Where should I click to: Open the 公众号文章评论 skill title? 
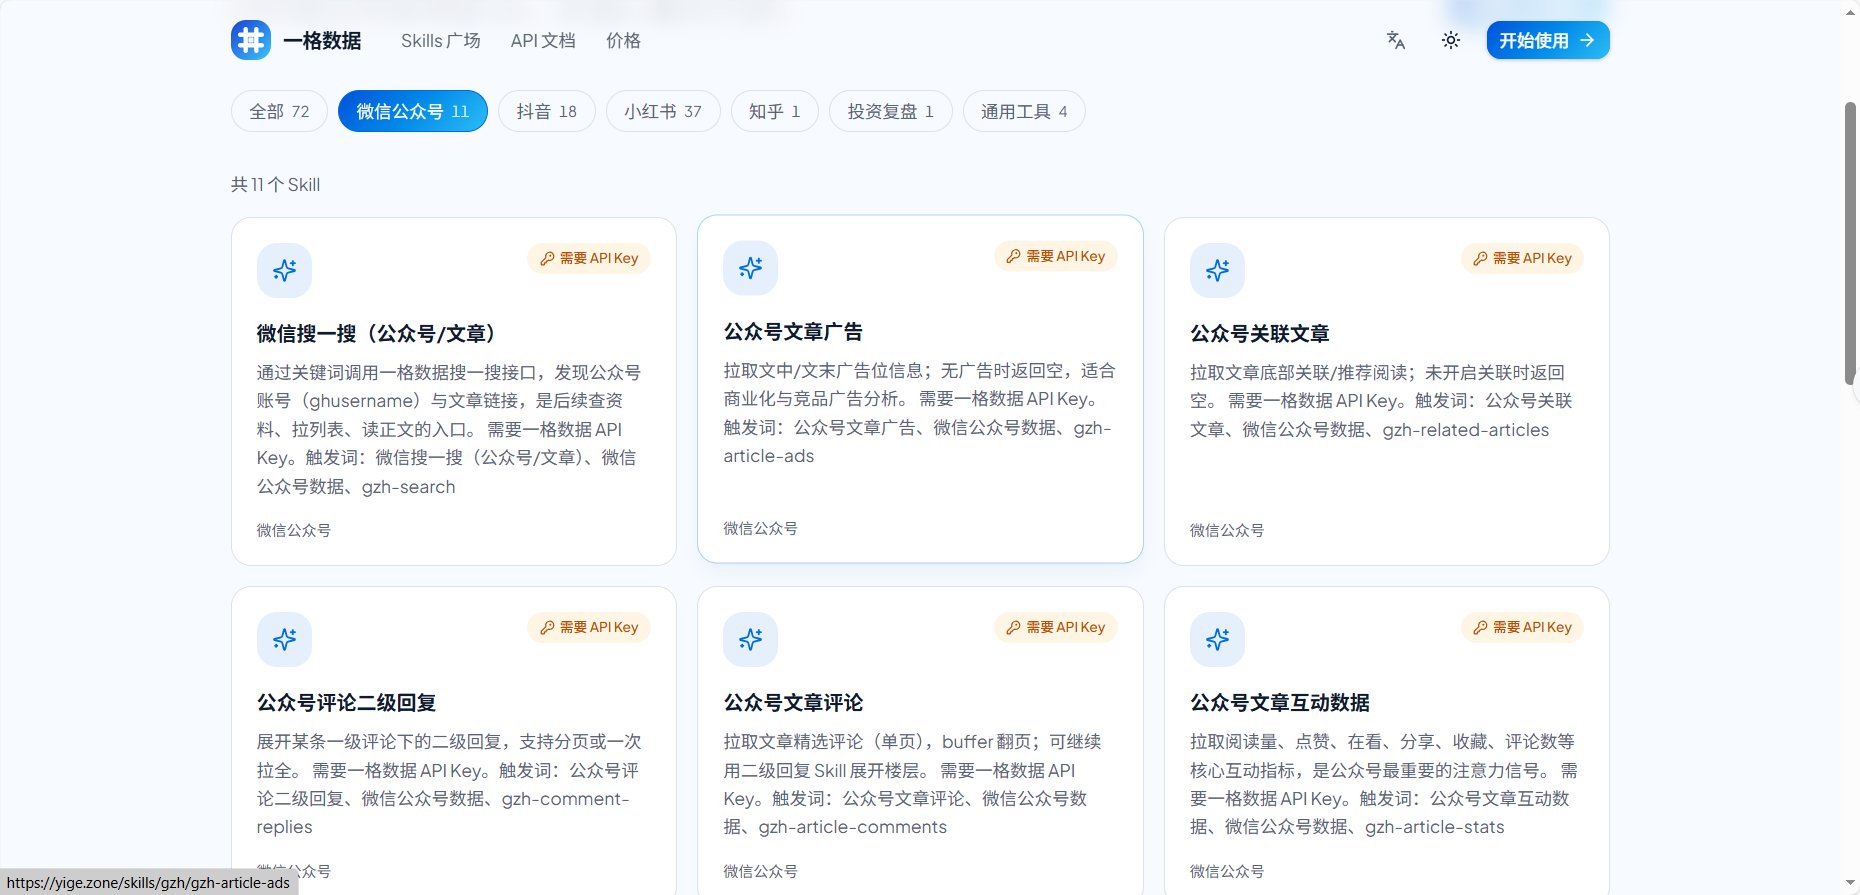tap(793, 702)
